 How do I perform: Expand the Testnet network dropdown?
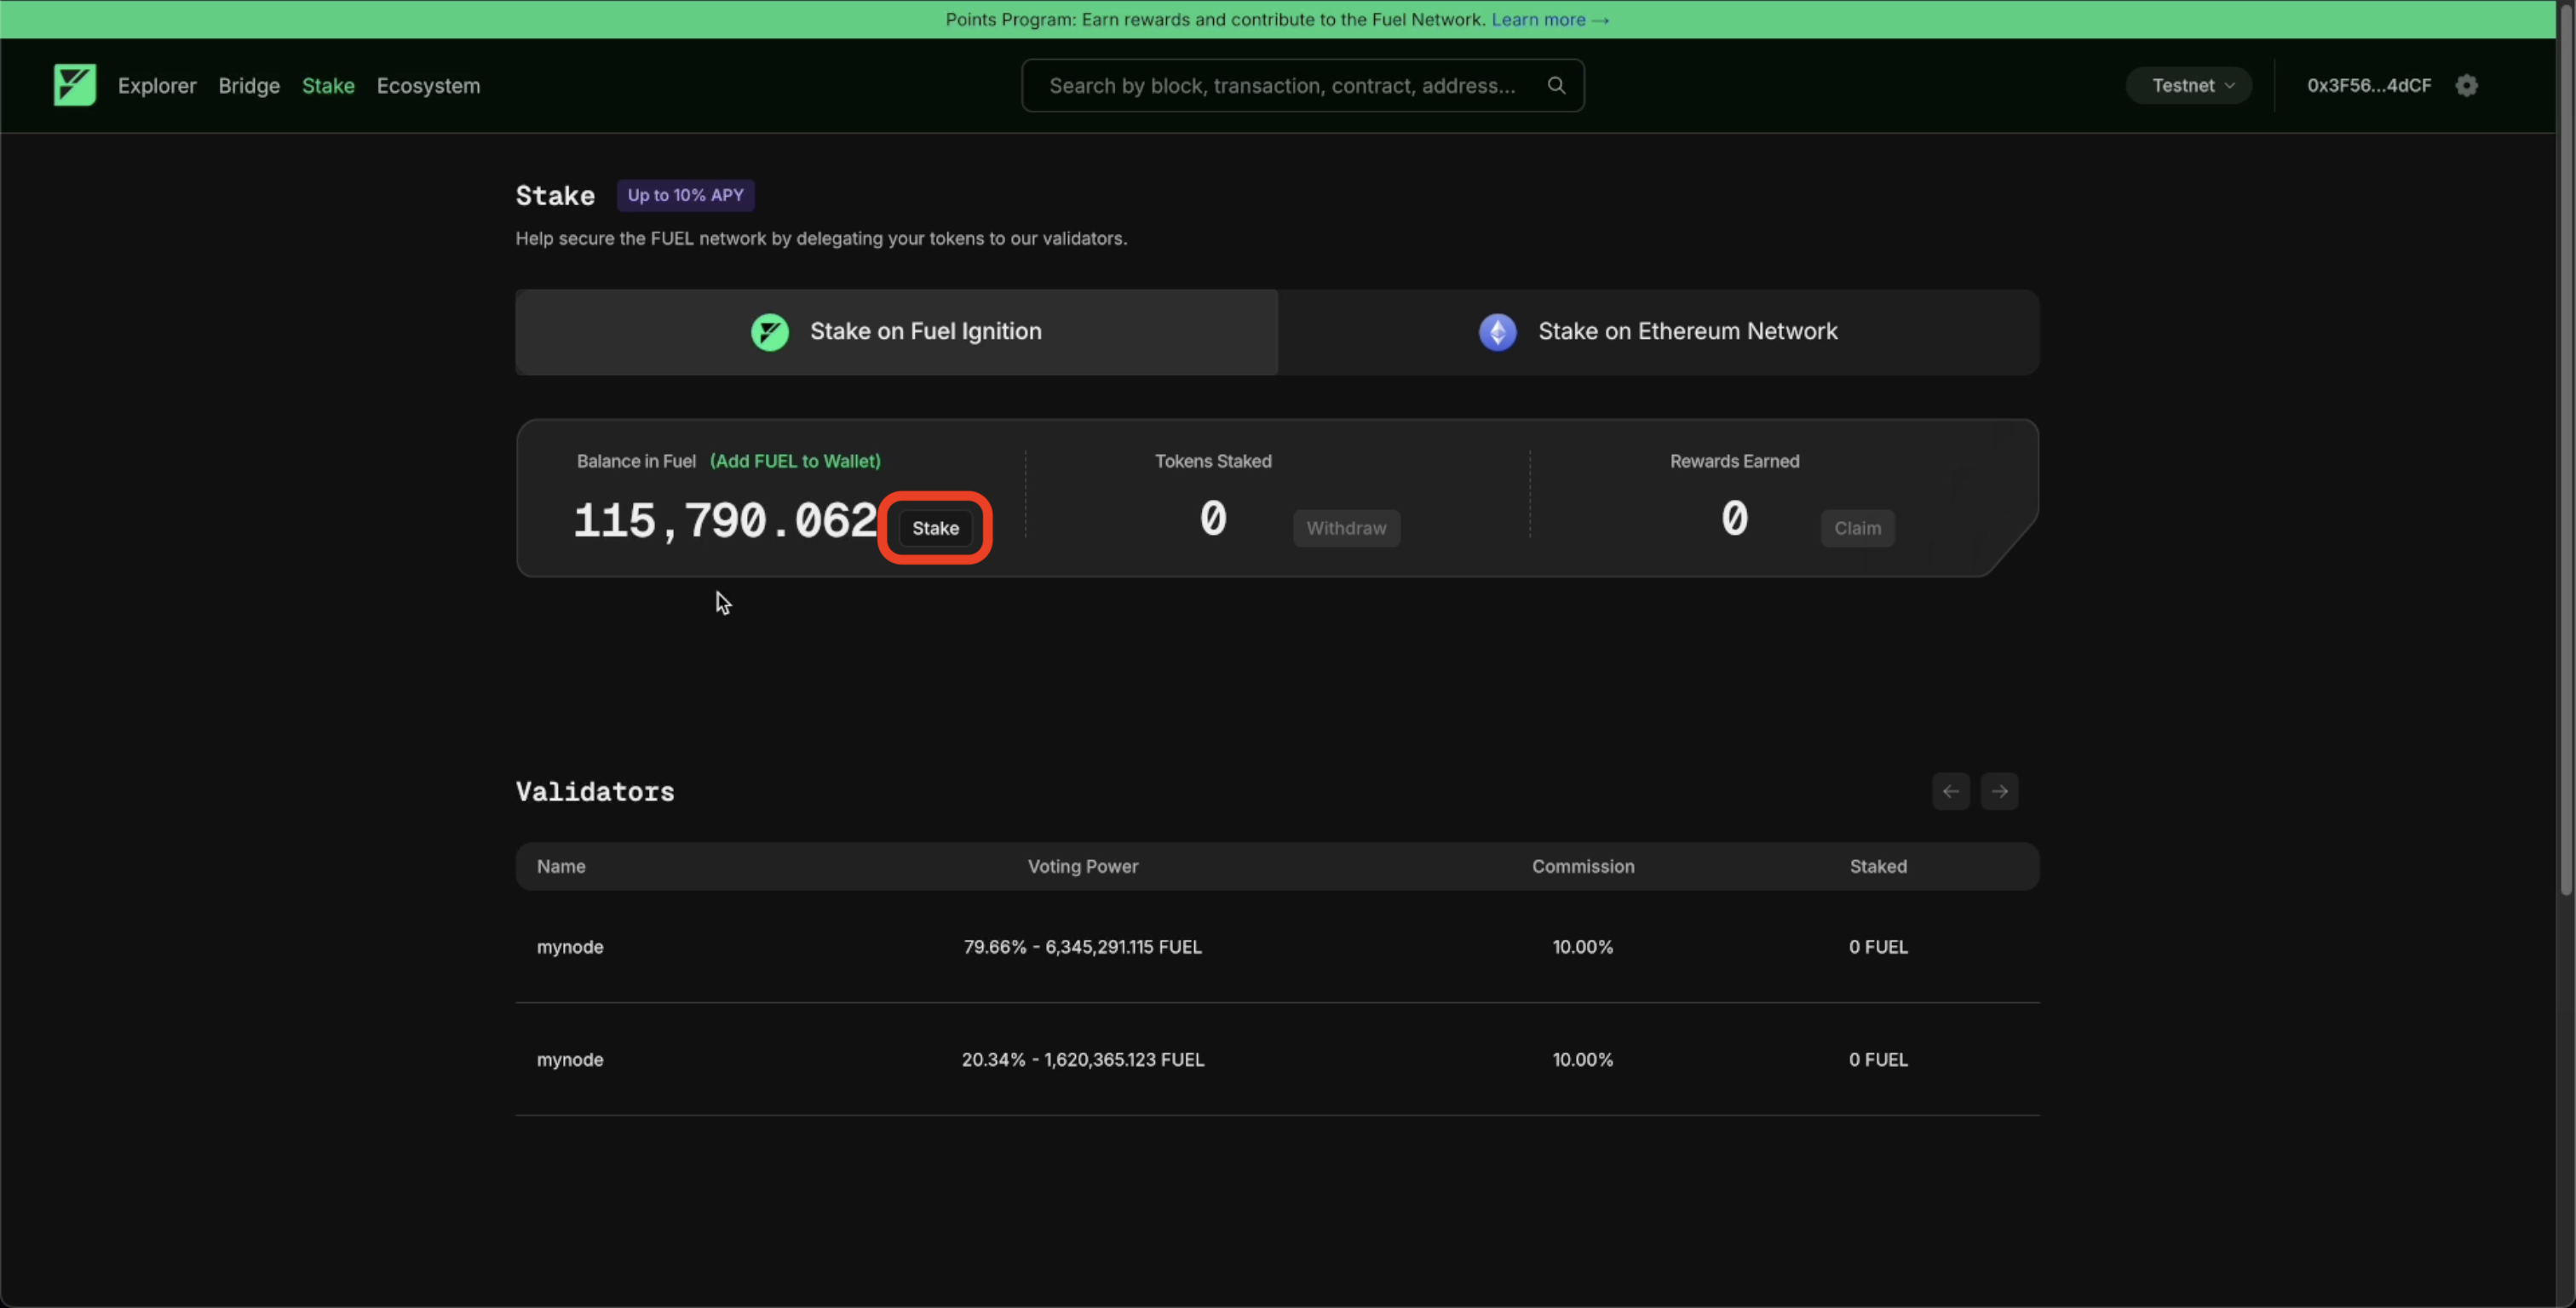[x=2188, y=85]
